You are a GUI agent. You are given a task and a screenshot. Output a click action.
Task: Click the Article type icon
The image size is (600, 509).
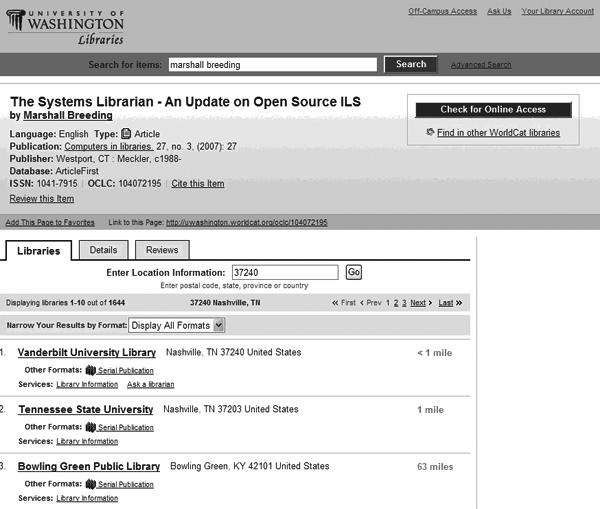[126, 133]
